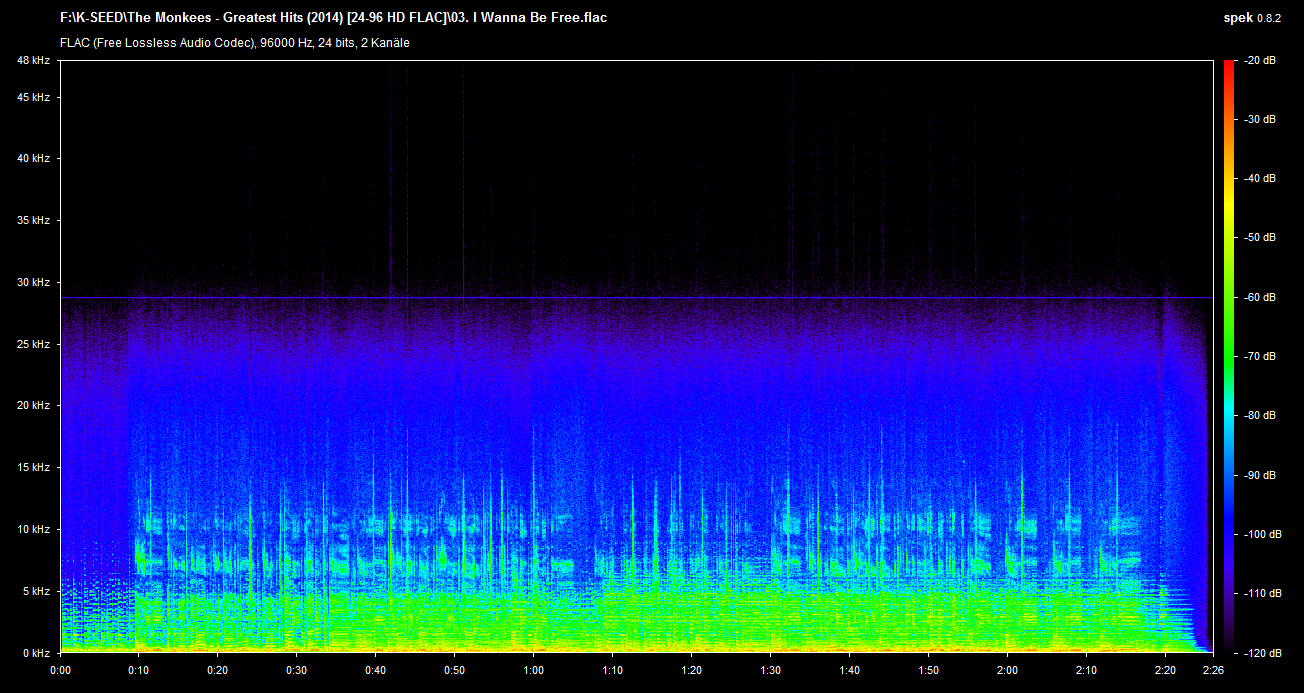Click the red top of the color legend bar
The width and height of the screenshot is (1304, 693).
(1228, 66)
